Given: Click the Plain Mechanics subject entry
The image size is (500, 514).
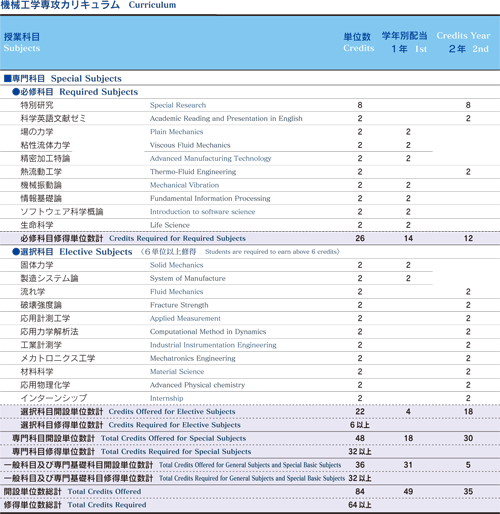Looking at the screenshot, I should 176,132.
